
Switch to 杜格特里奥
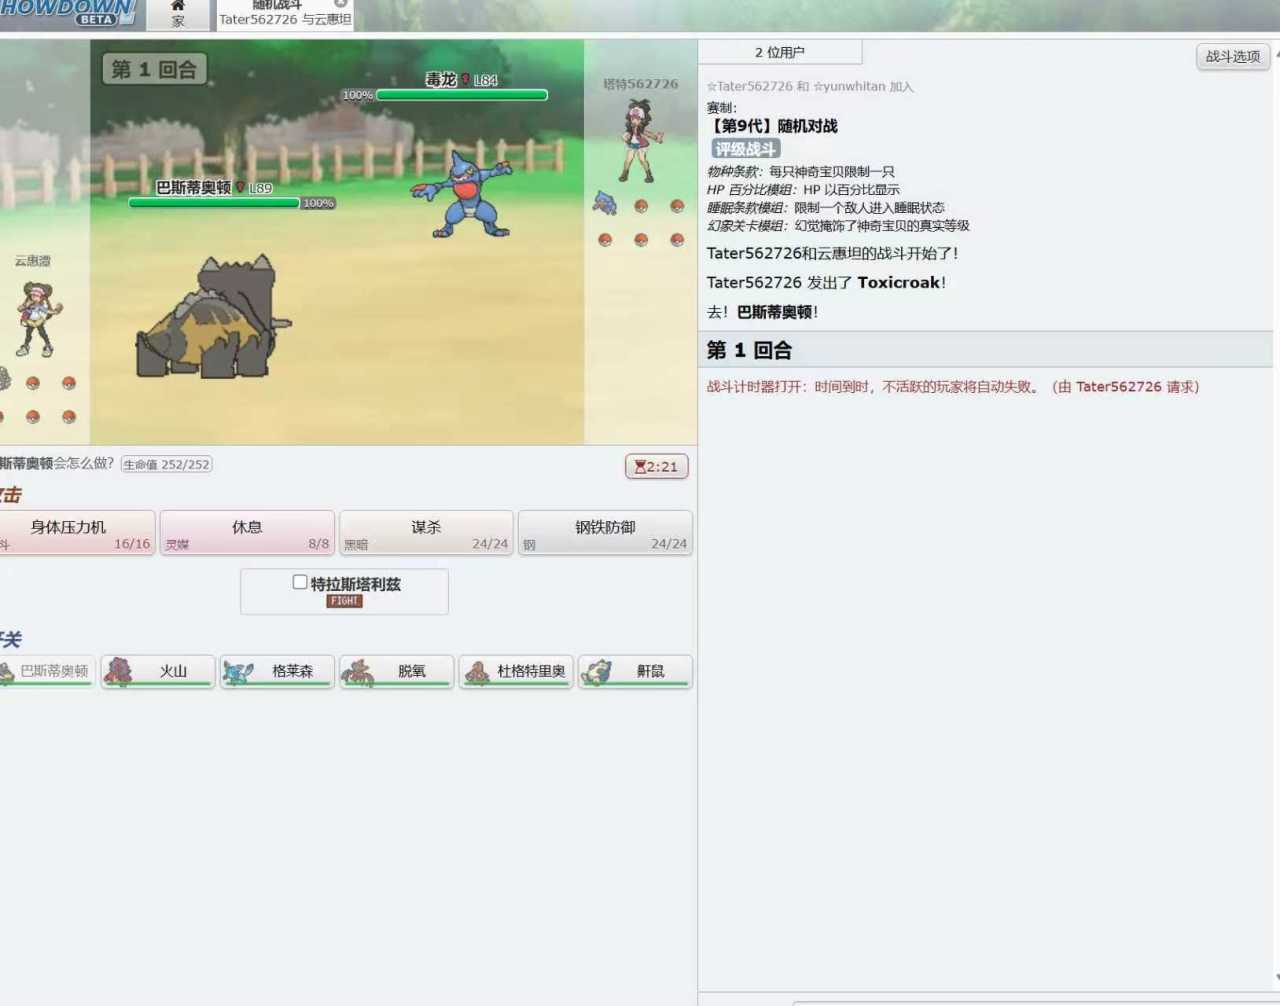pos(516,671)
